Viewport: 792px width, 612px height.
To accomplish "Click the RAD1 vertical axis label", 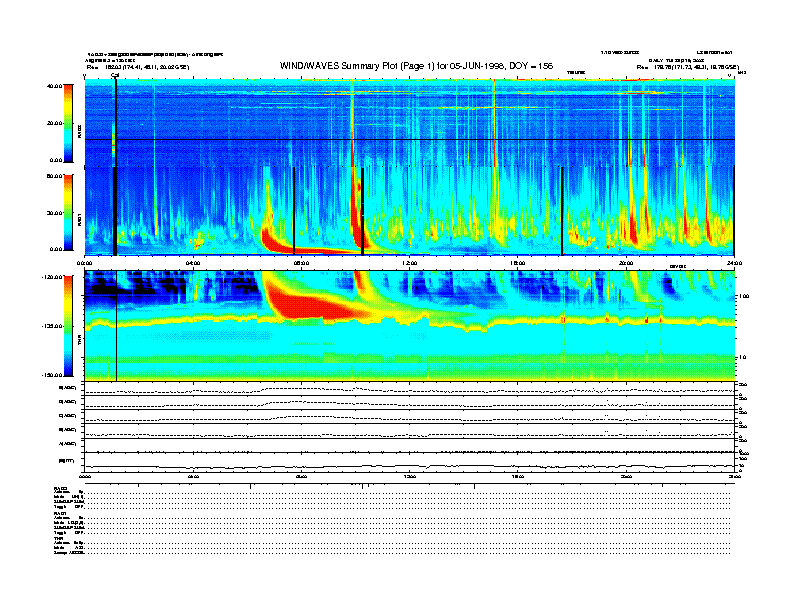I will pos(79,220).
